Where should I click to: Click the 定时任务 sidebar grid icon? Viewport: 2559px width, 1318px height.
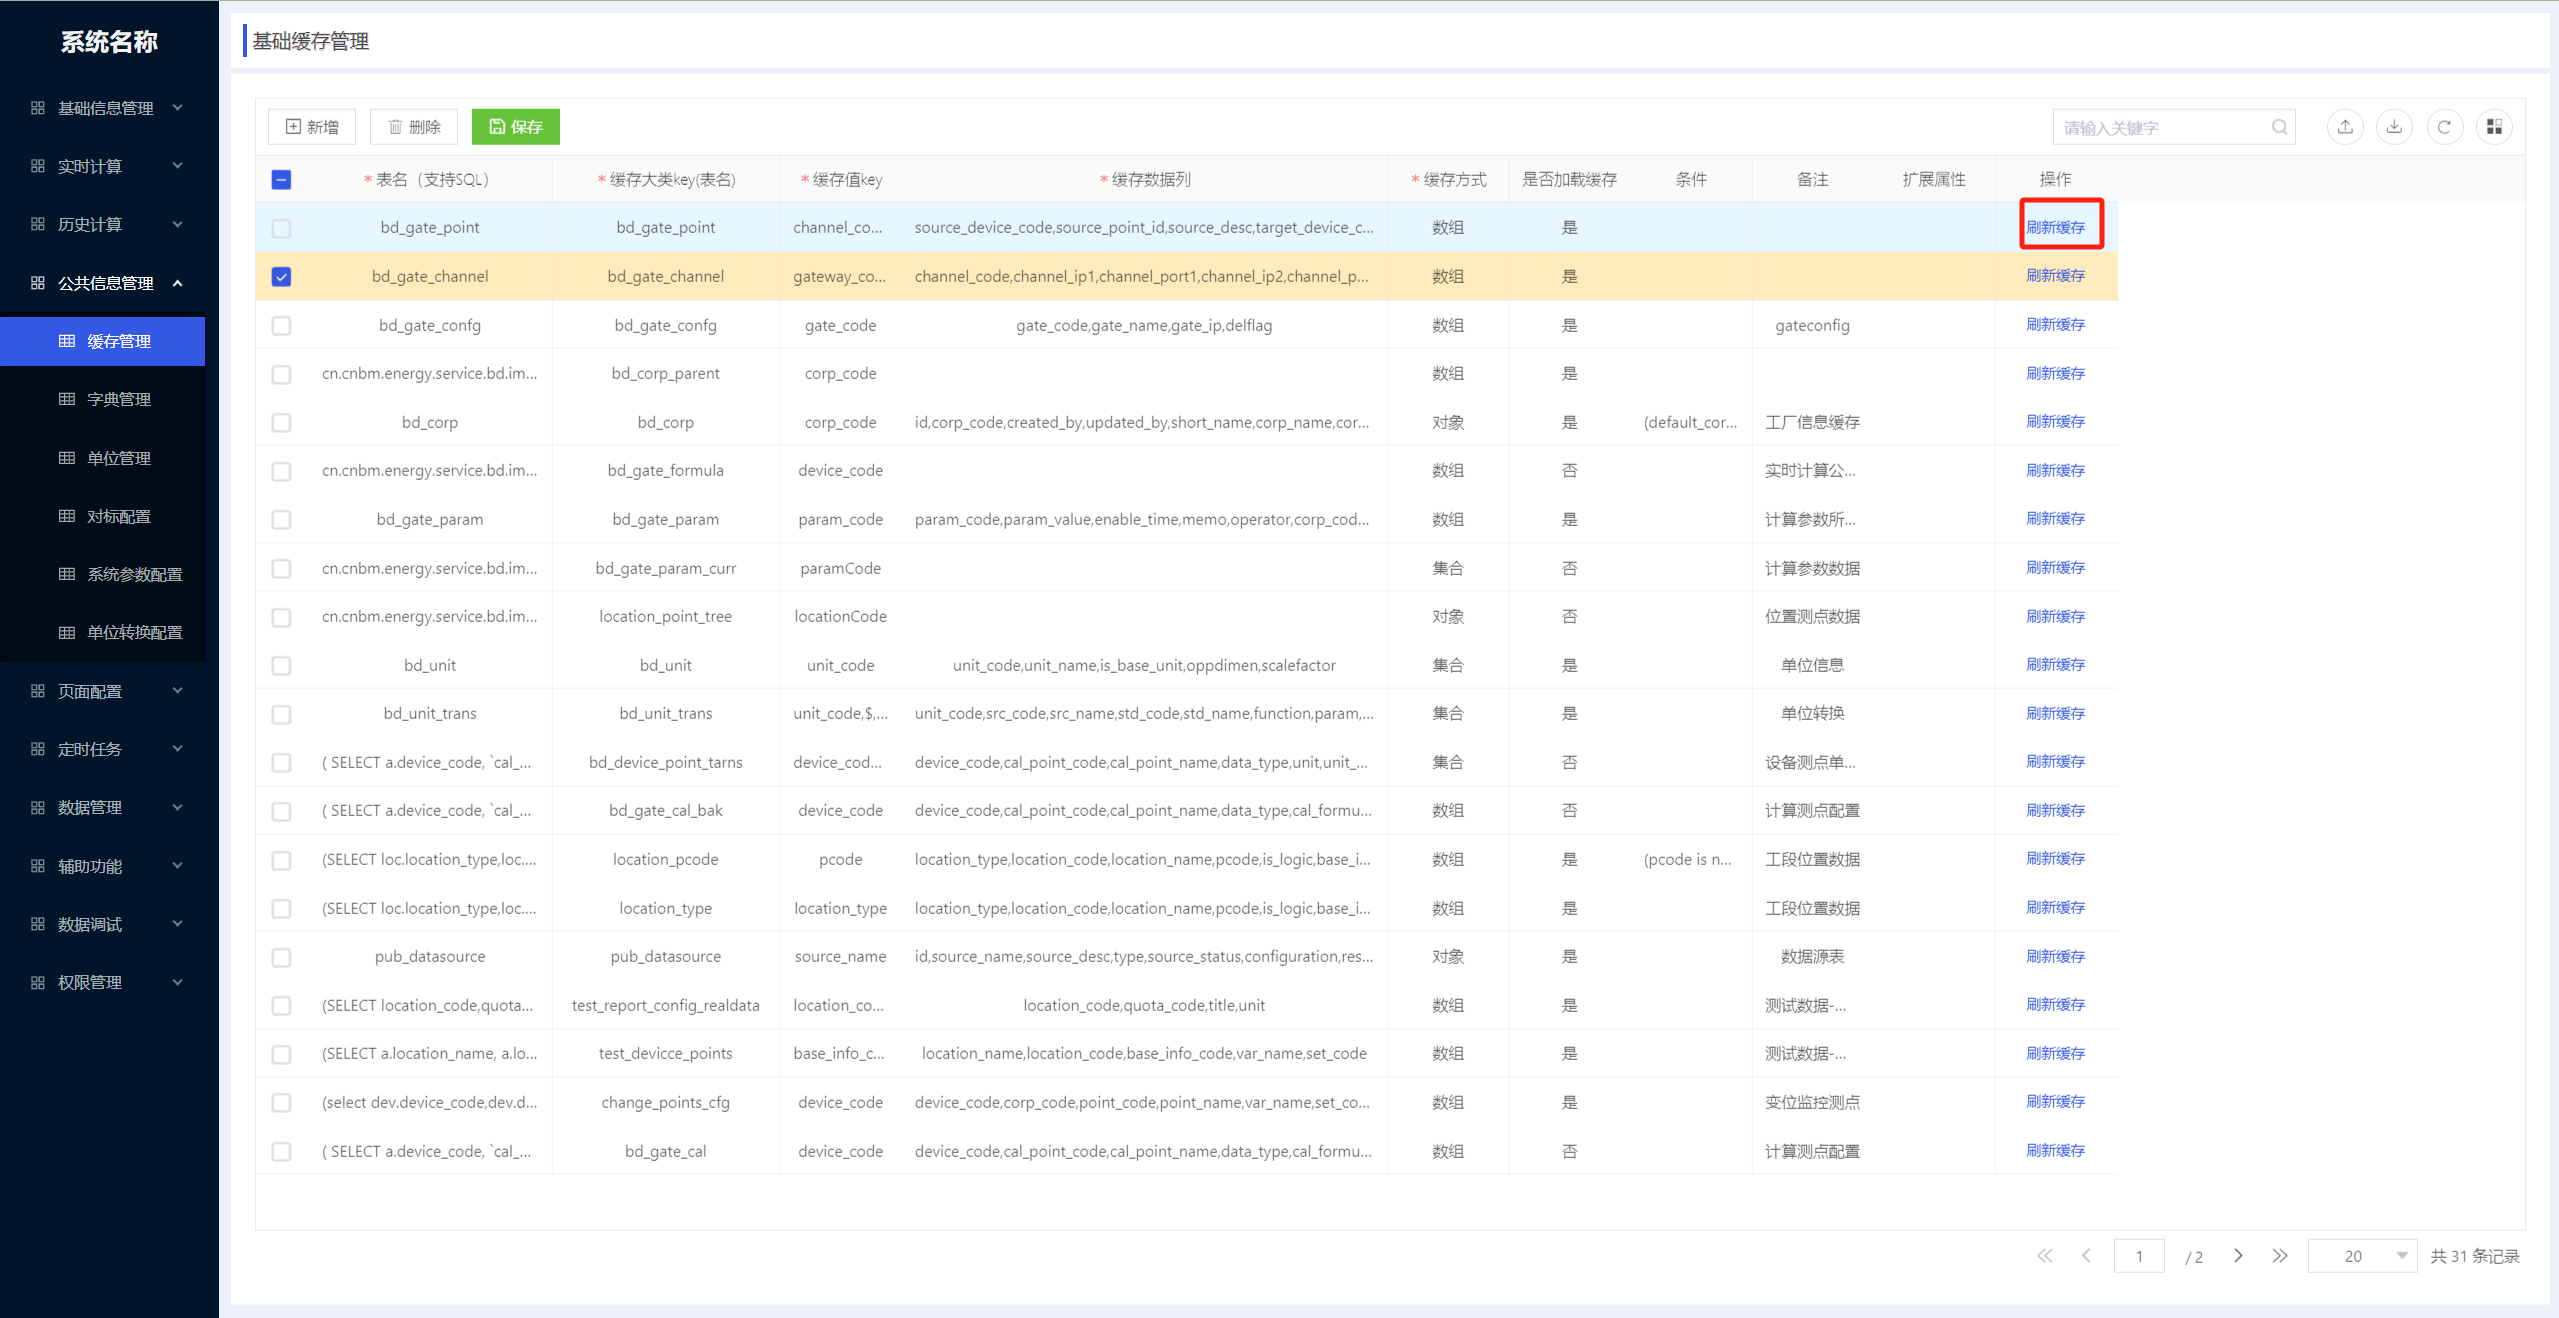(38, 749)
